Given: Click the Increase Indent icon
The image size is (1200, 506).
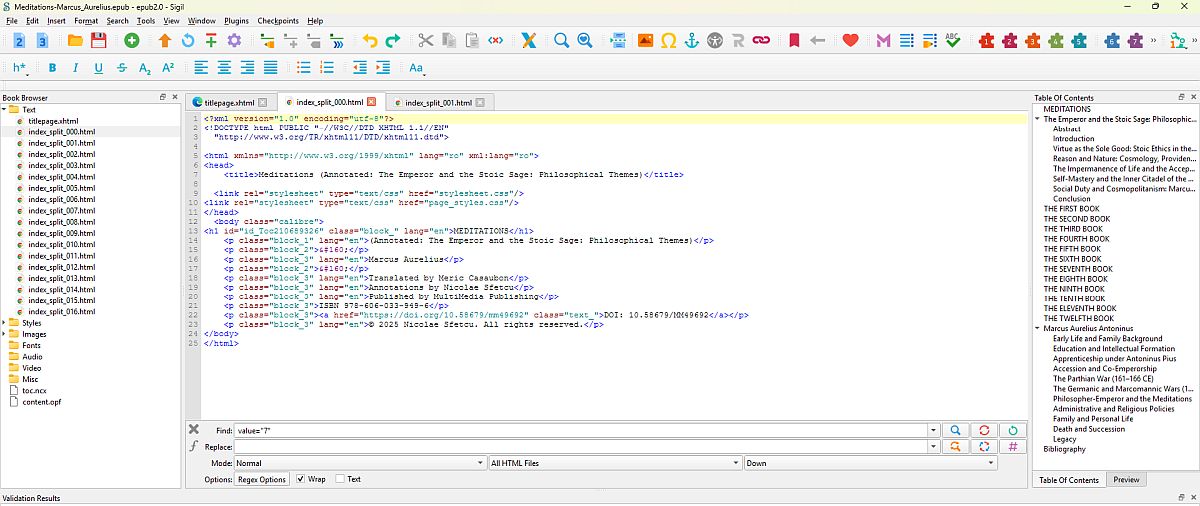Looking at the screenshot, I should coord(383,68).
